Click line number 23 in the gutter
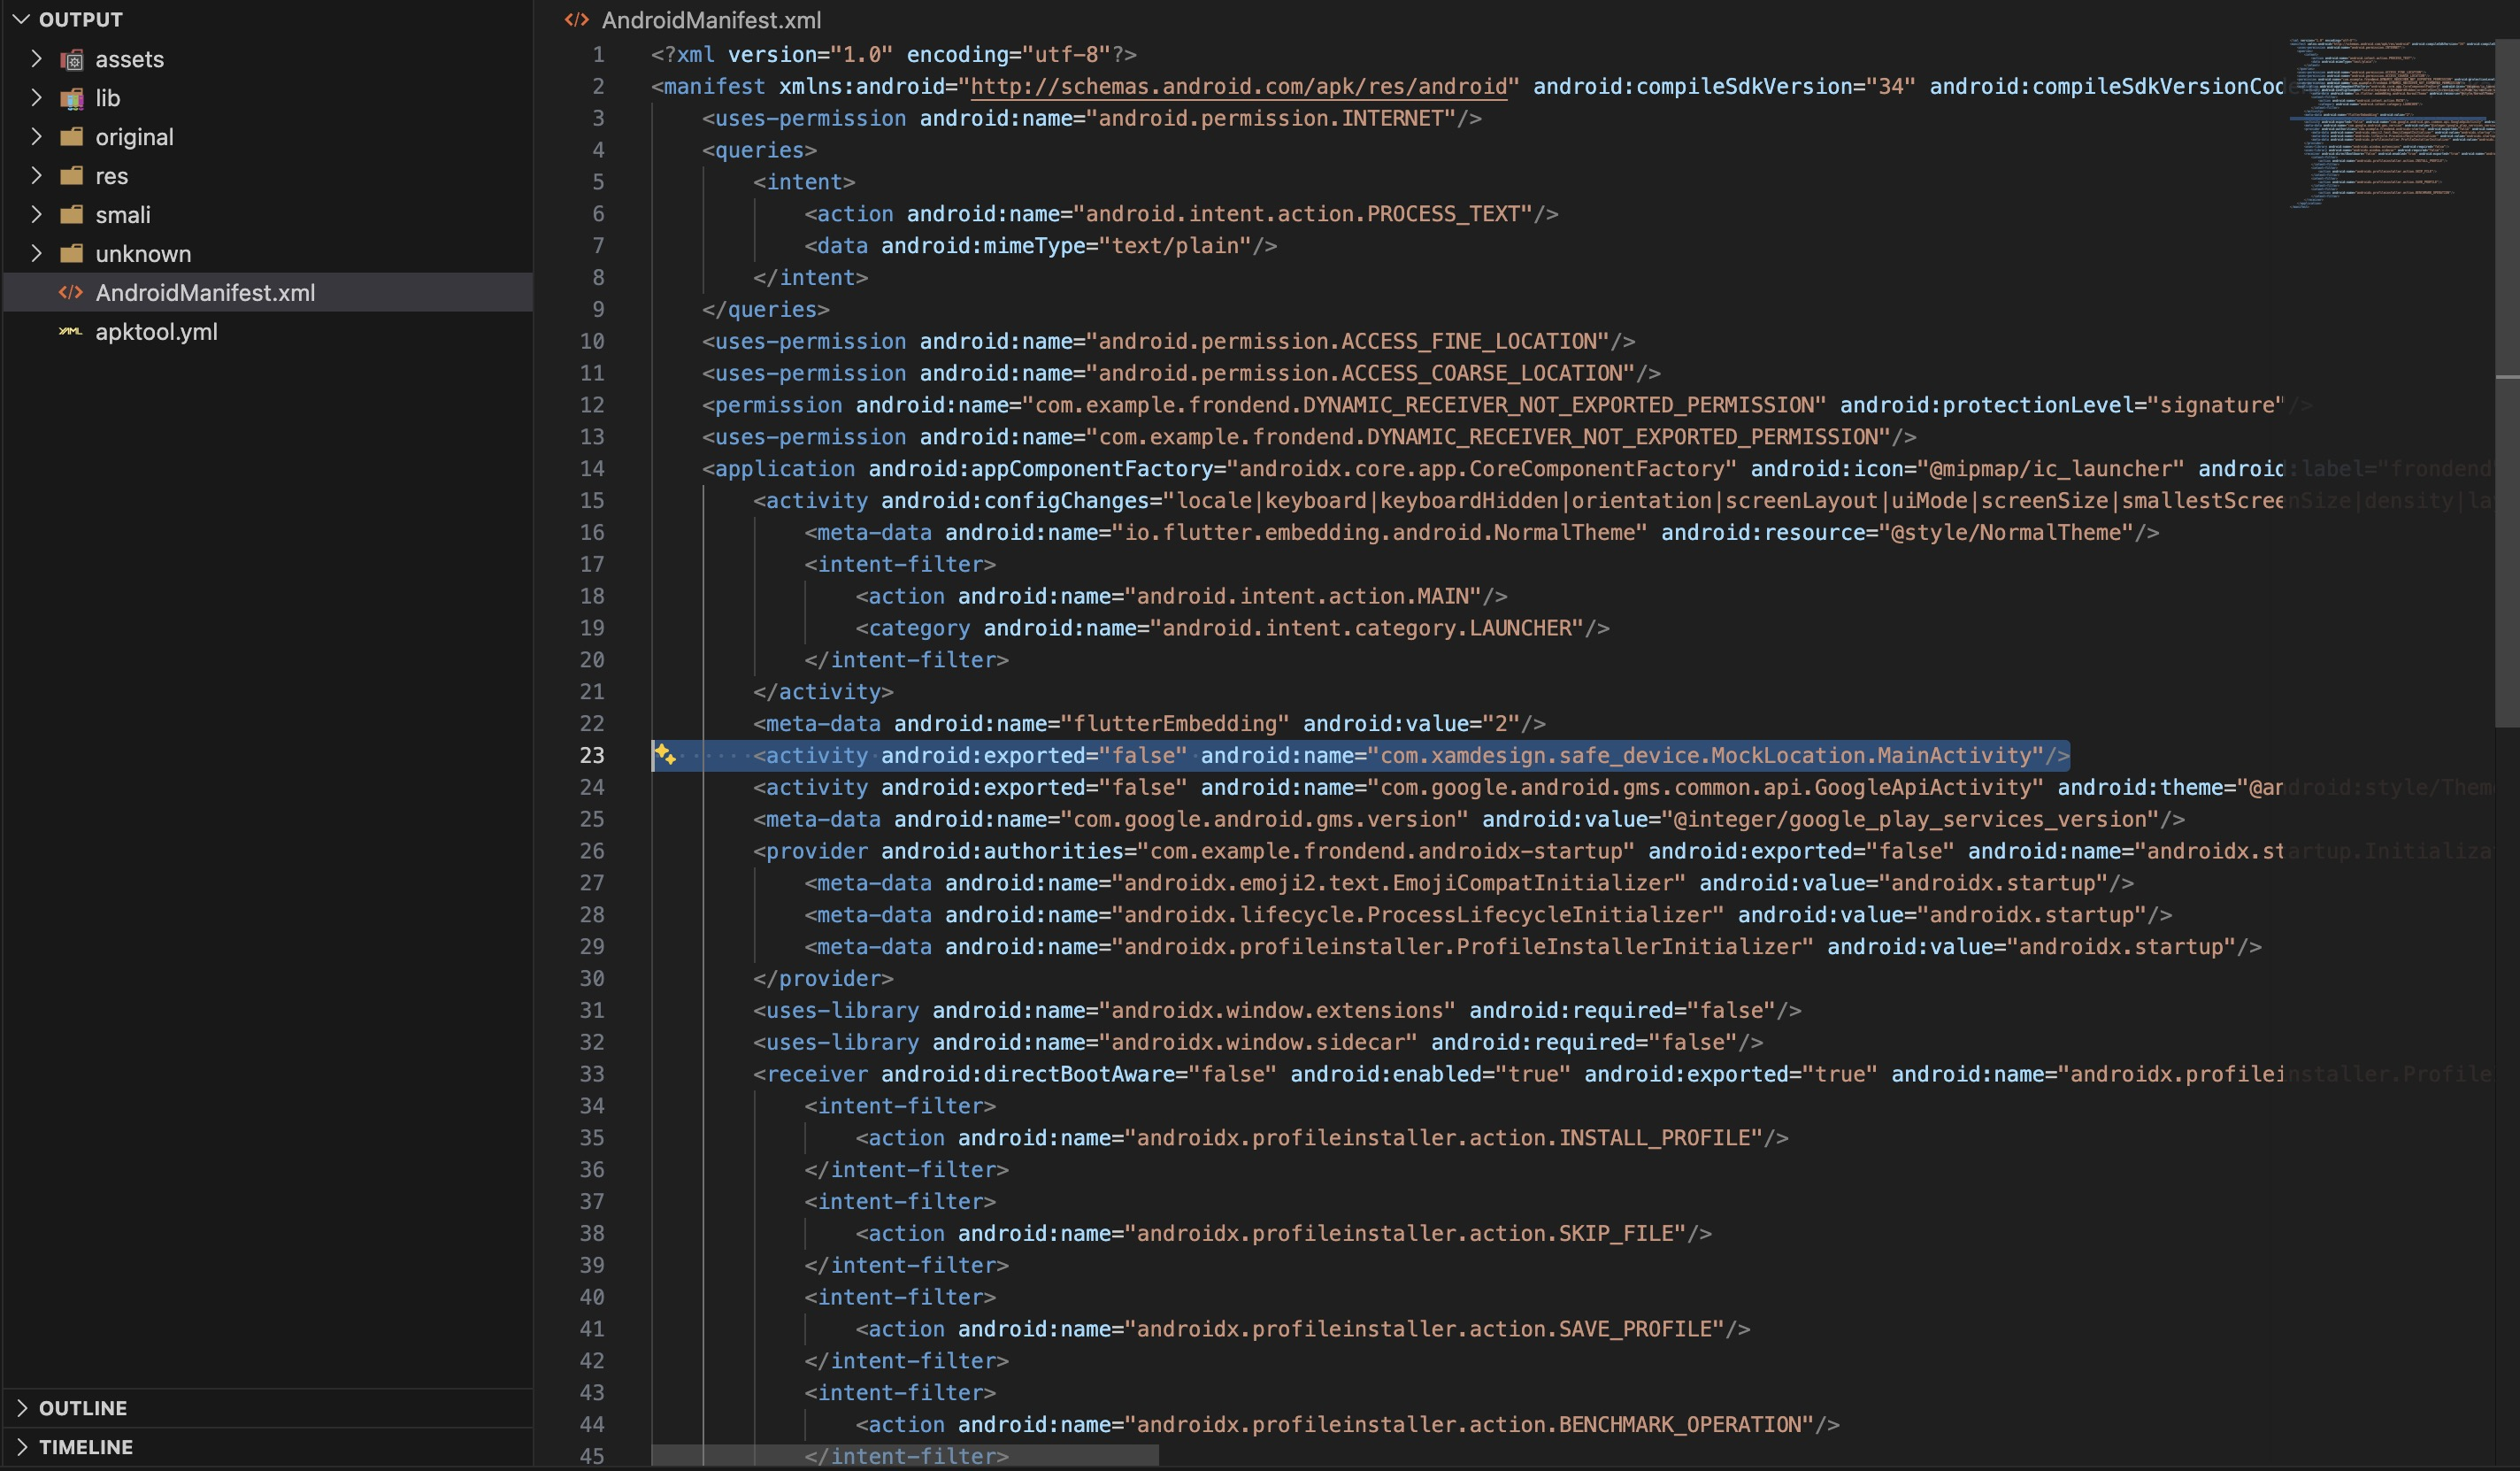The height and width of the screenshot is (1471, 2520). coord(592,756)
